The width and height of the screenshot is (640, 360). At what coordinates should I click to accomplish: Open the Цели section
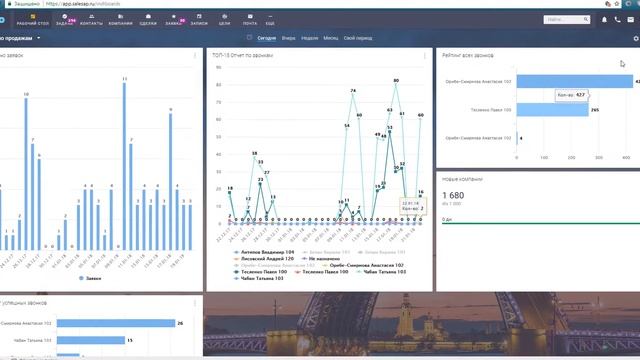224,20
